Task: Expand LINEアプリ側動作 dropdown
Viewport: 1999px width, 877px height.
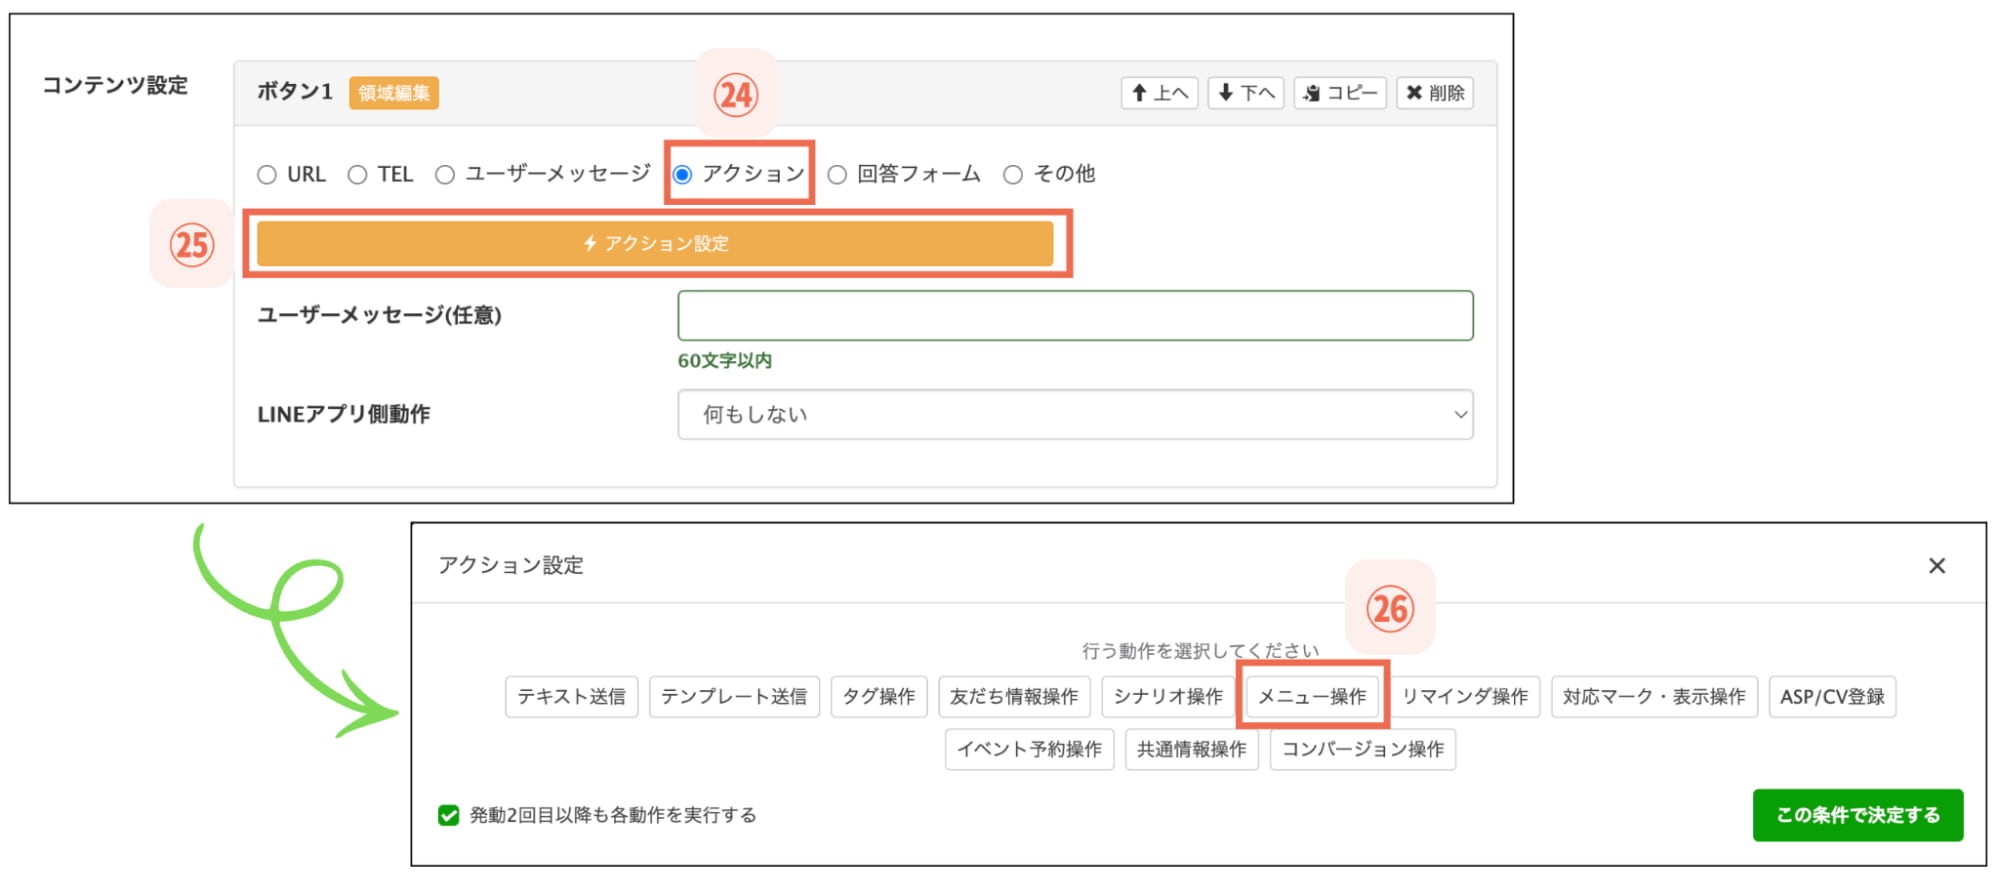Action: pyautogui.click(x=1075, y=415)
